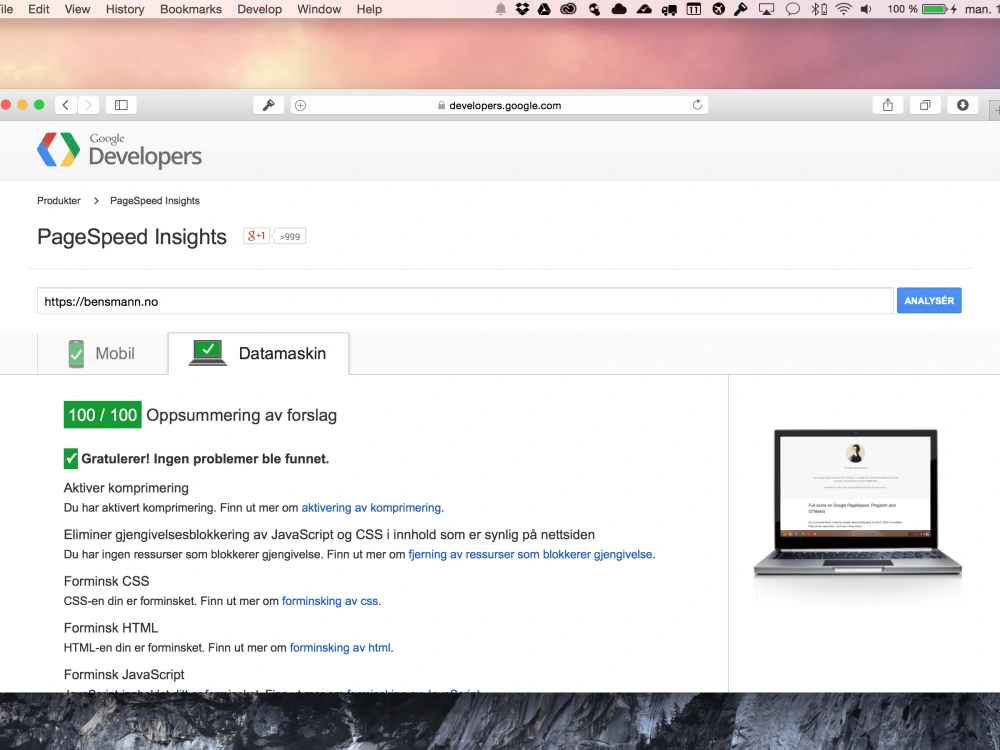Viewport: 1000px width, 750px height.
Task: Open the aktivering av komprimering link
Action: [371, 508]
